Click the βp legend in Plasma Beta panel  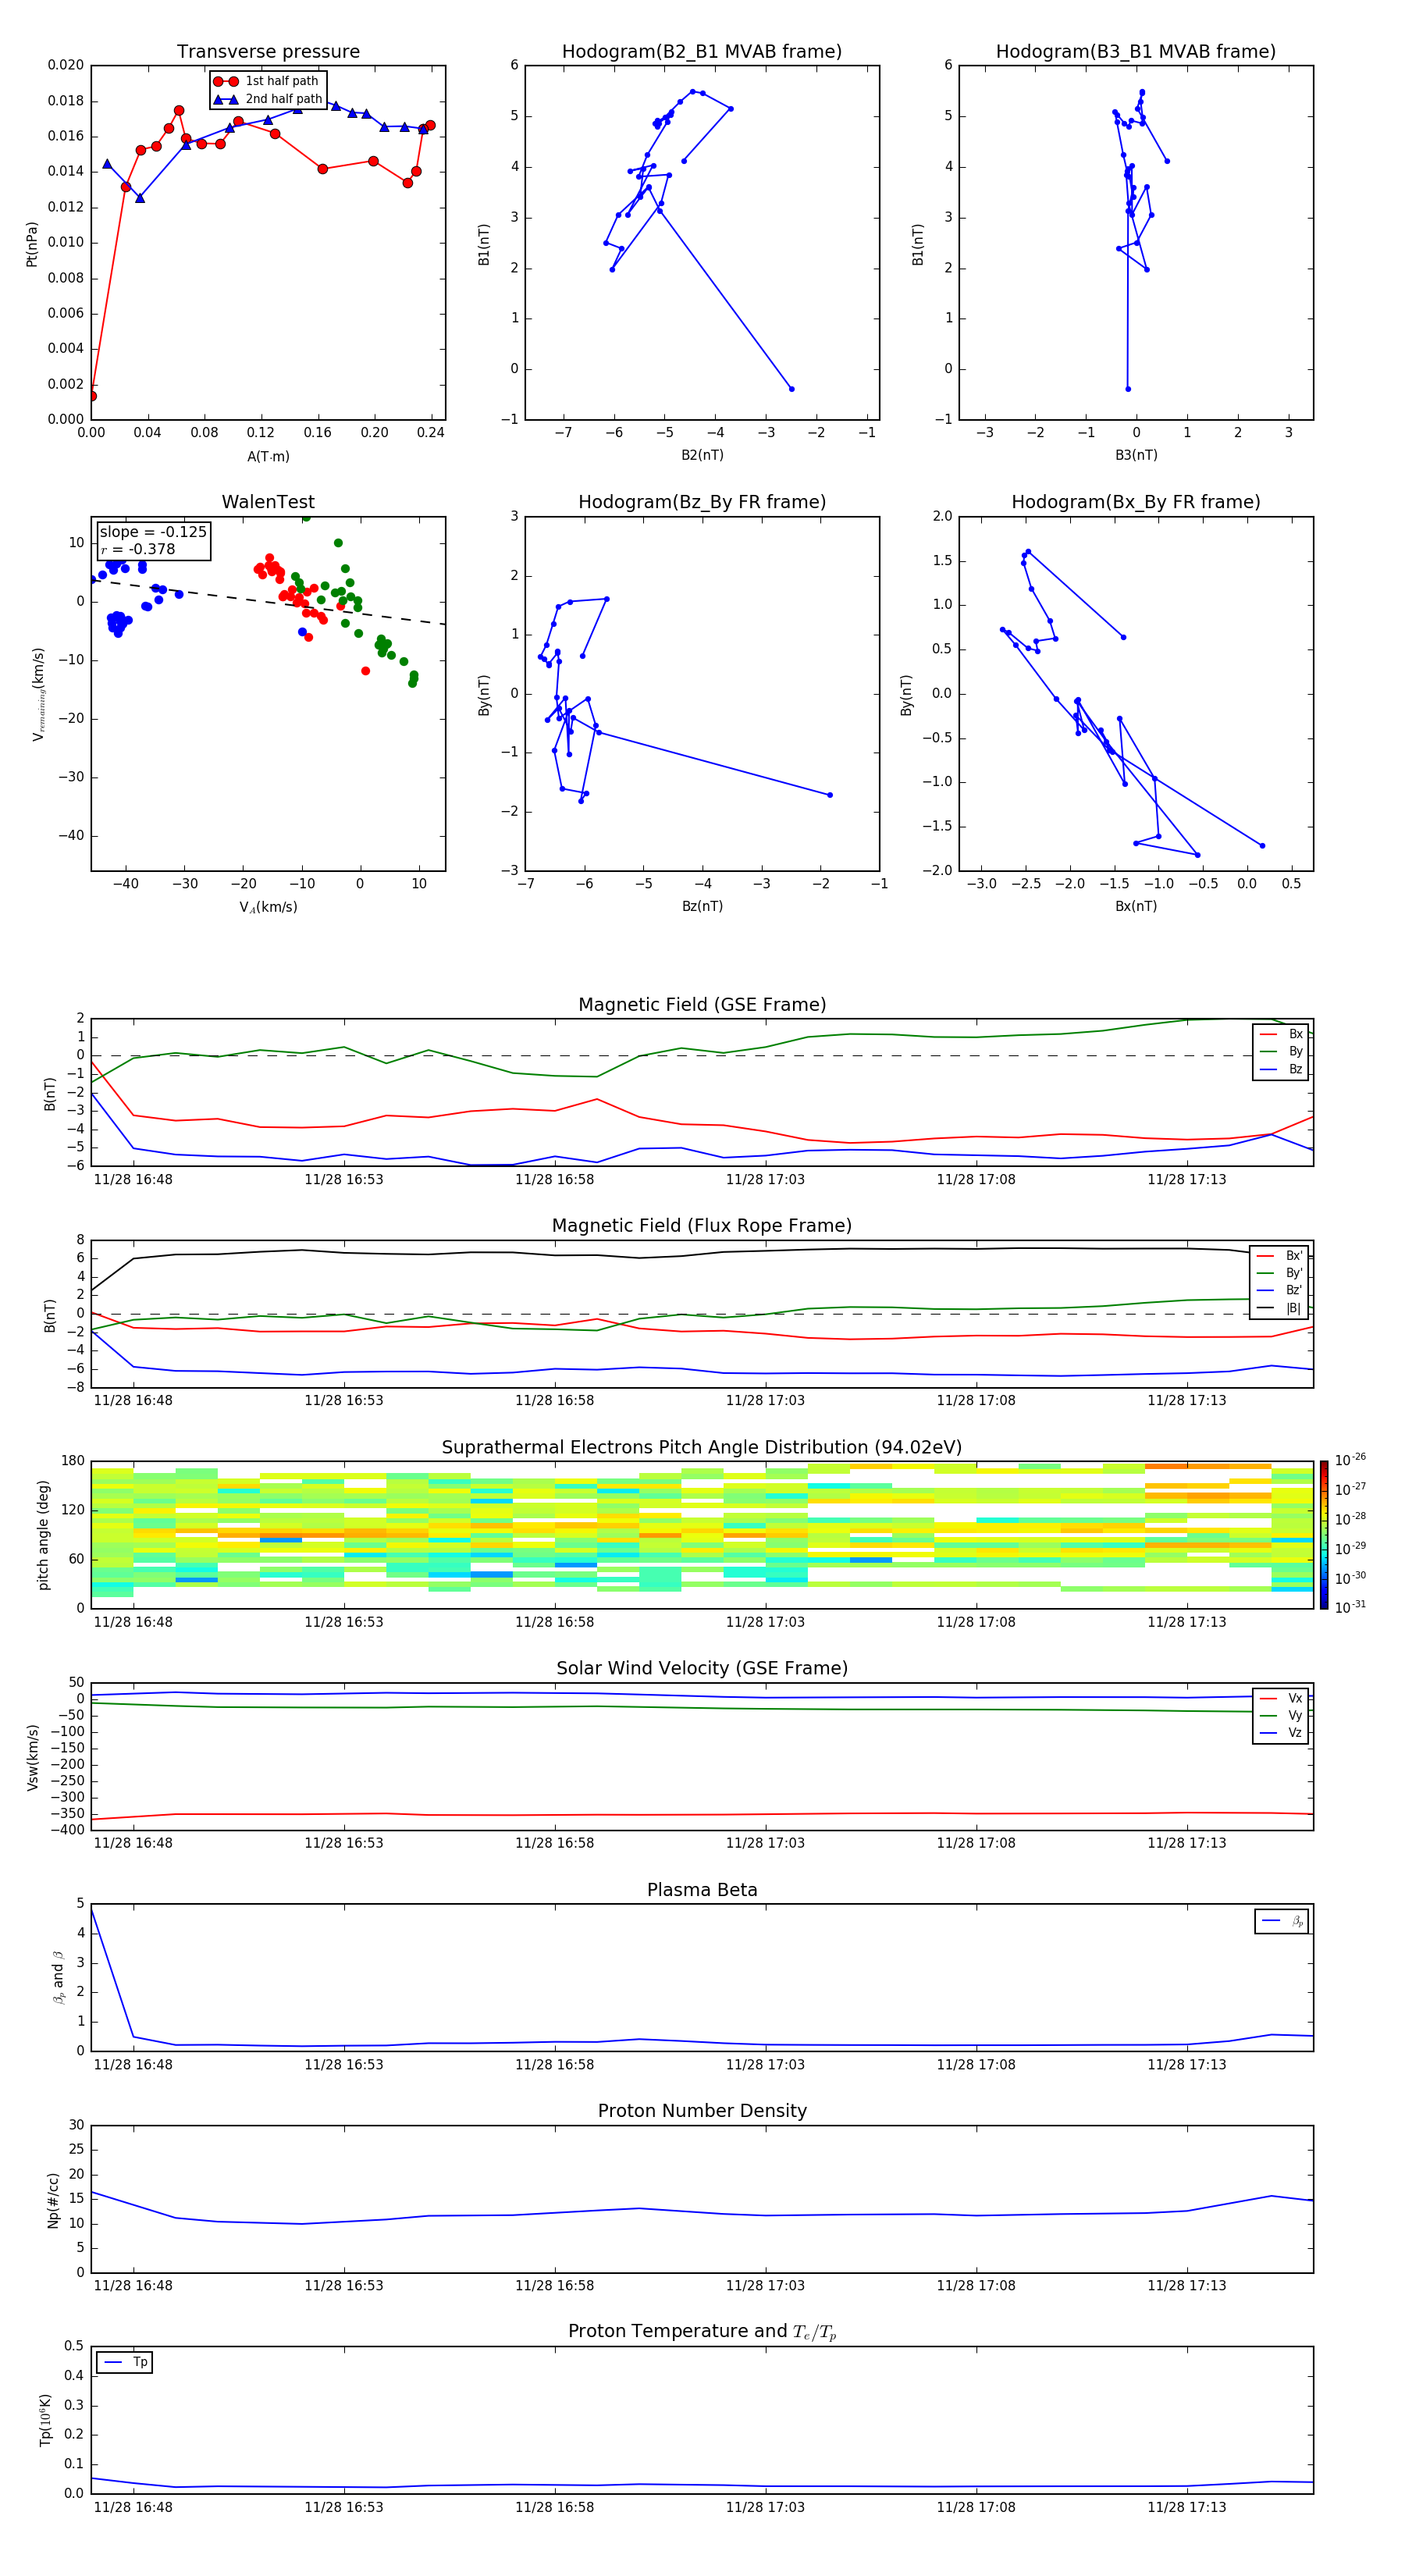coord(1282,1921)
